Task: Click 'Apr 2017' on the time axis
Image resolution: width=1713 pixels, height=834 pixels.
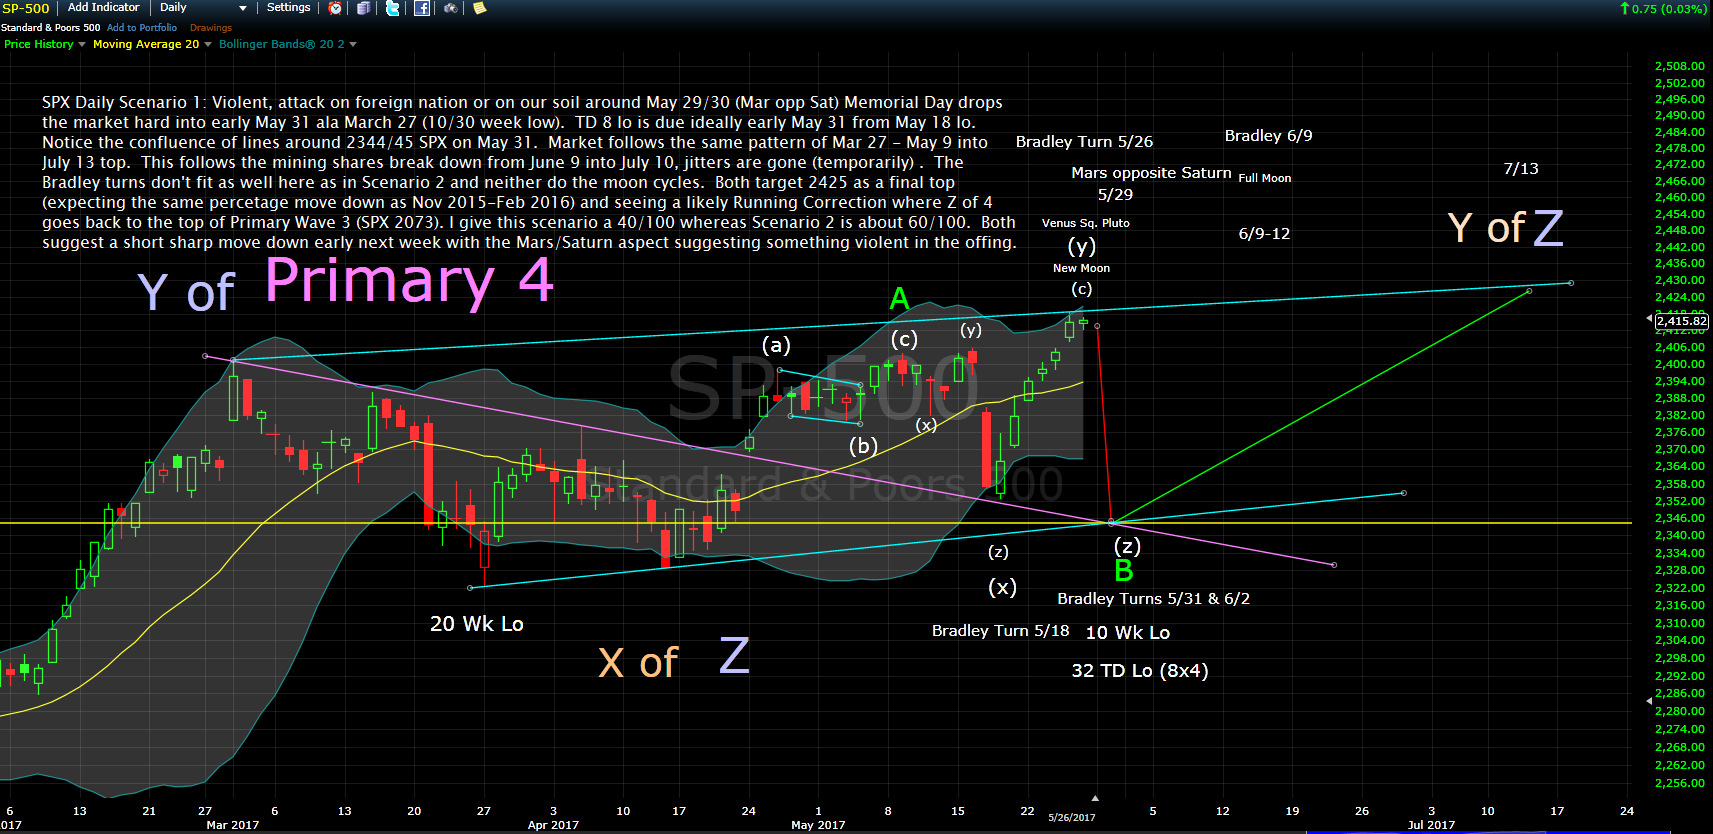Action: (553, 825)
